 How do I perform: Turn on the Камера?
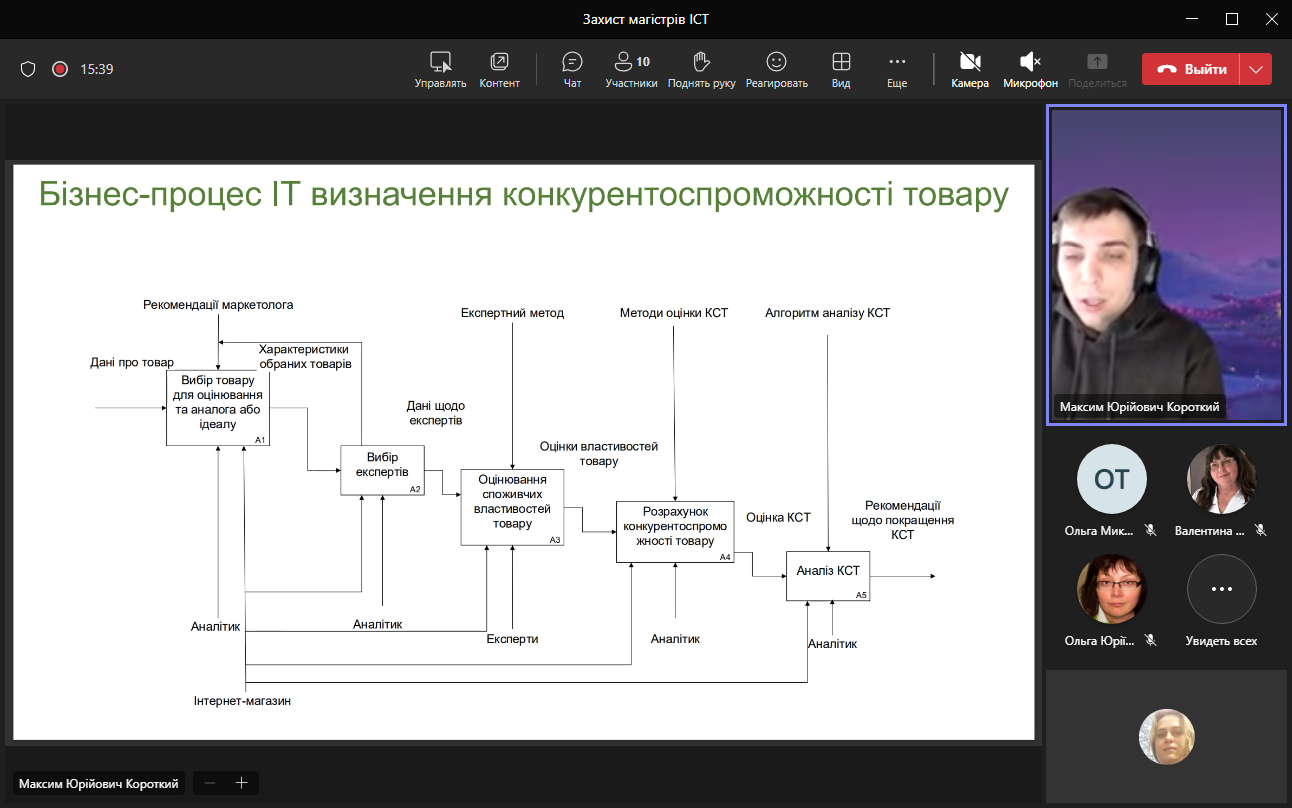[969, 69]
